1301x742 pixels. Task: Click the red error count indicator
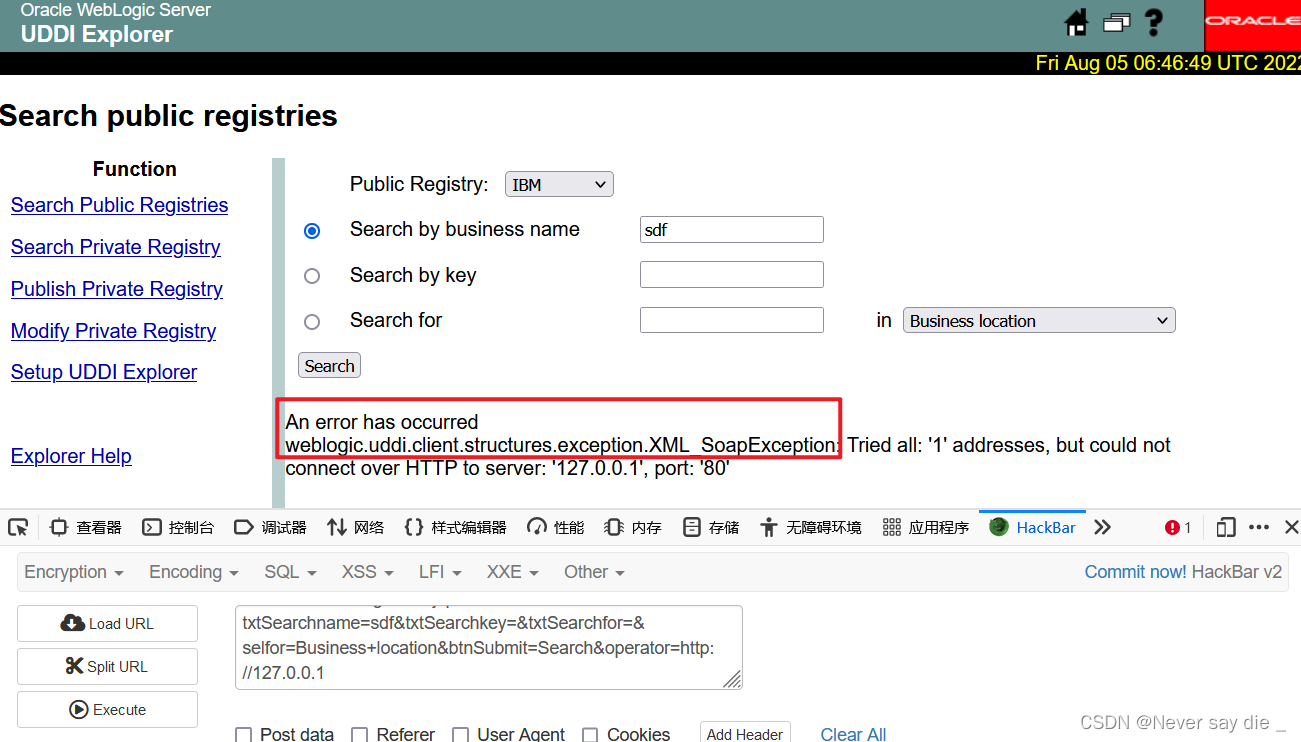(x=1178, y=527)
